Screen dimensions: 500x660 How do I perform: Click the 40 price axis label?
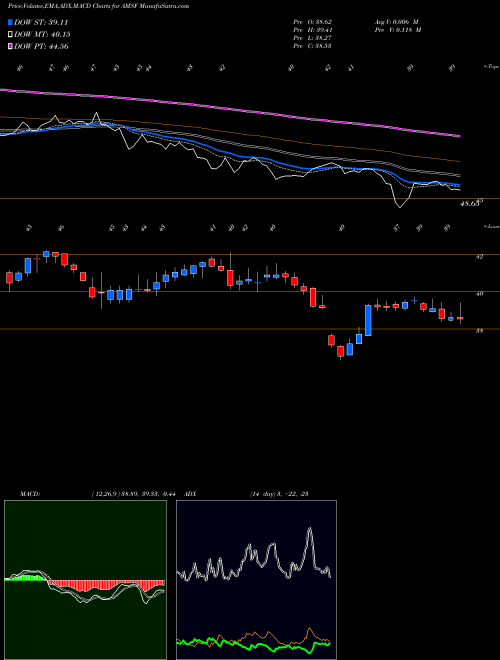[479, 293]
